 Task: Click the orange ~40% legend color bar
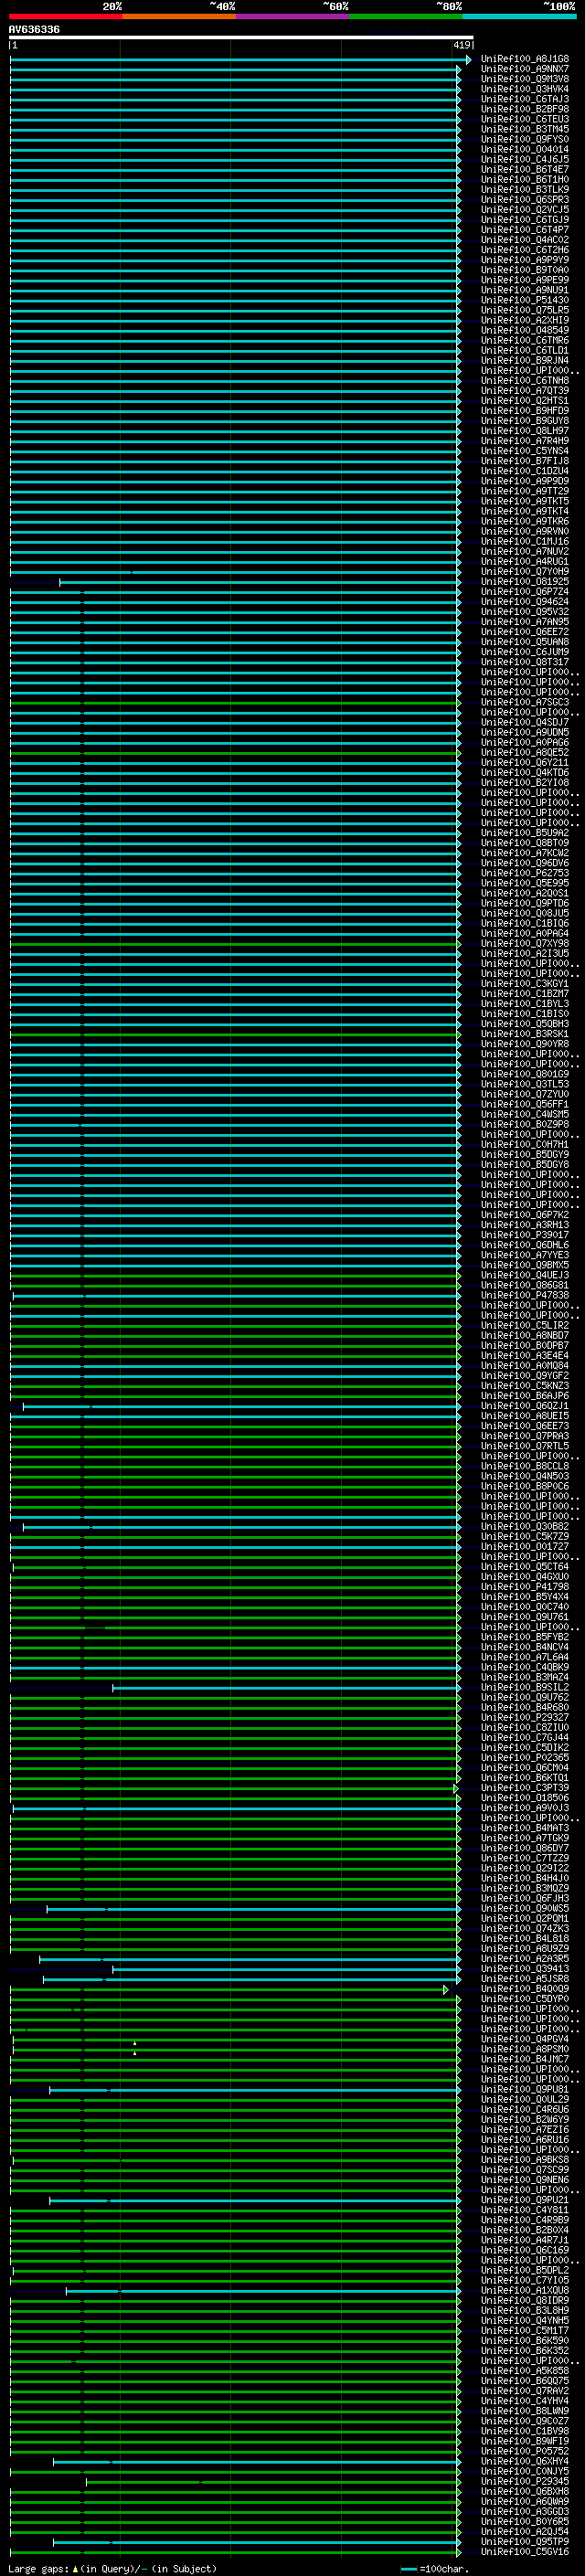click(x=178, y=17)
